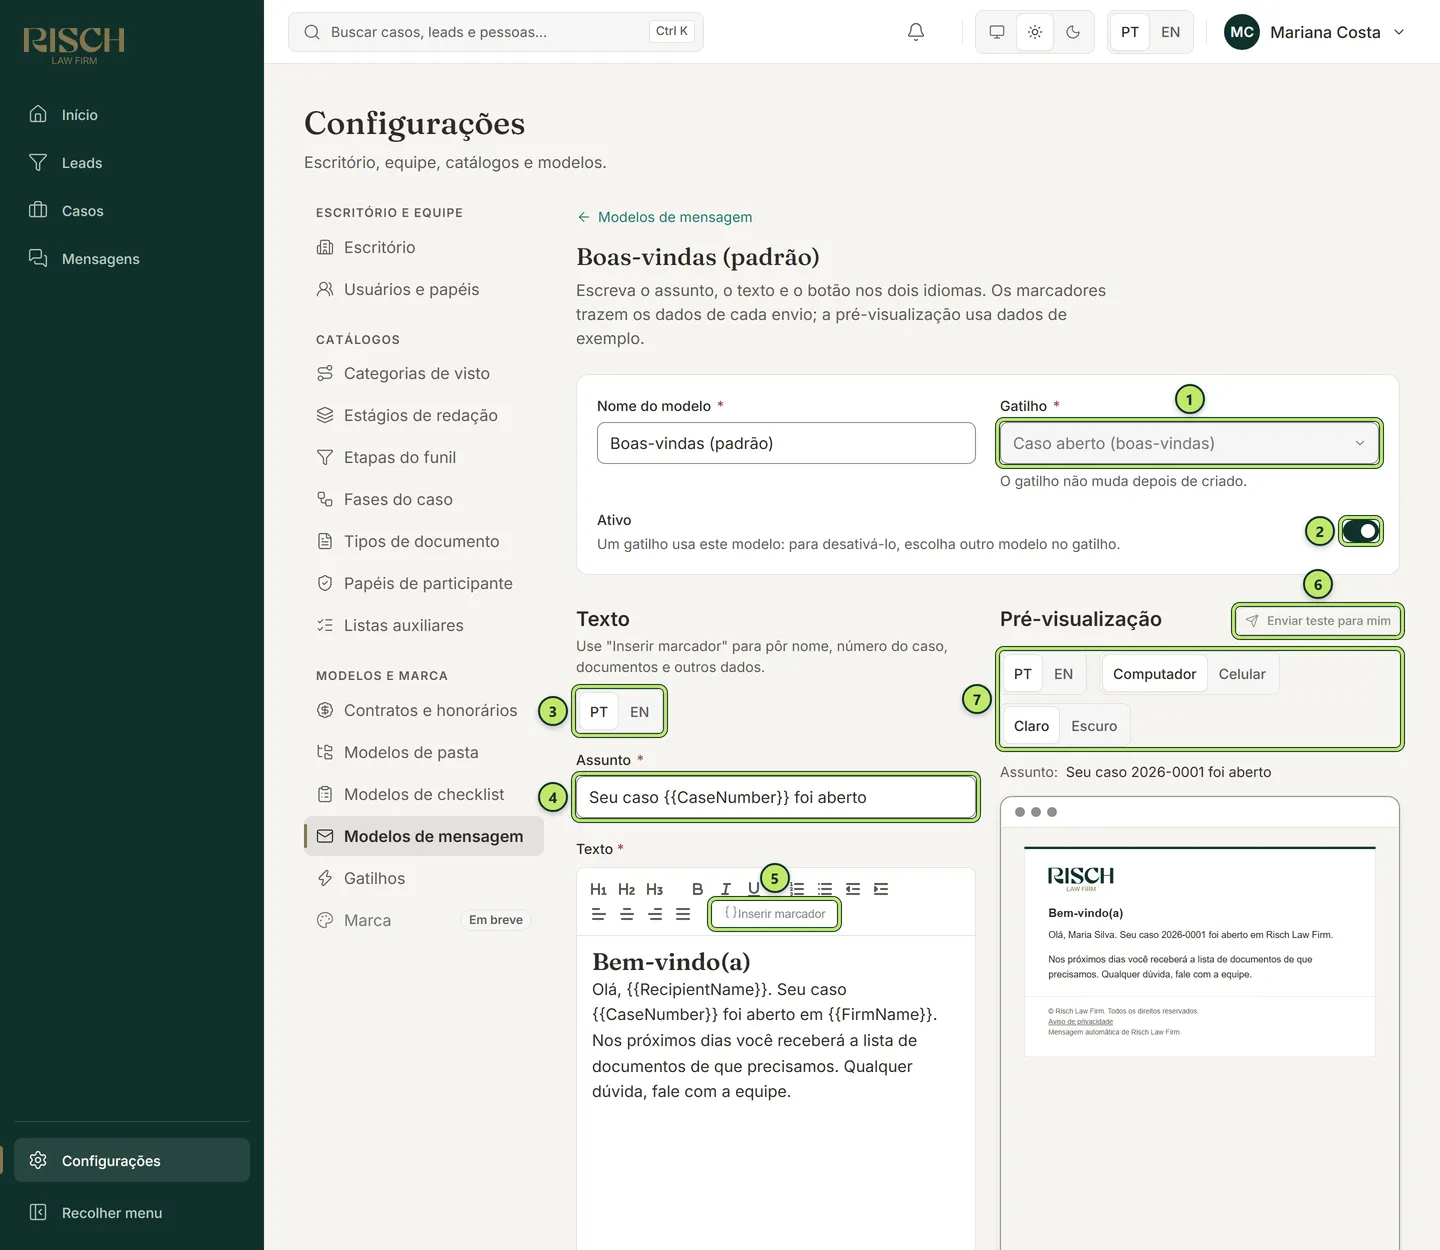Switch to light theme sun icon
Screen dimensions: 1440x1250
1035,32
